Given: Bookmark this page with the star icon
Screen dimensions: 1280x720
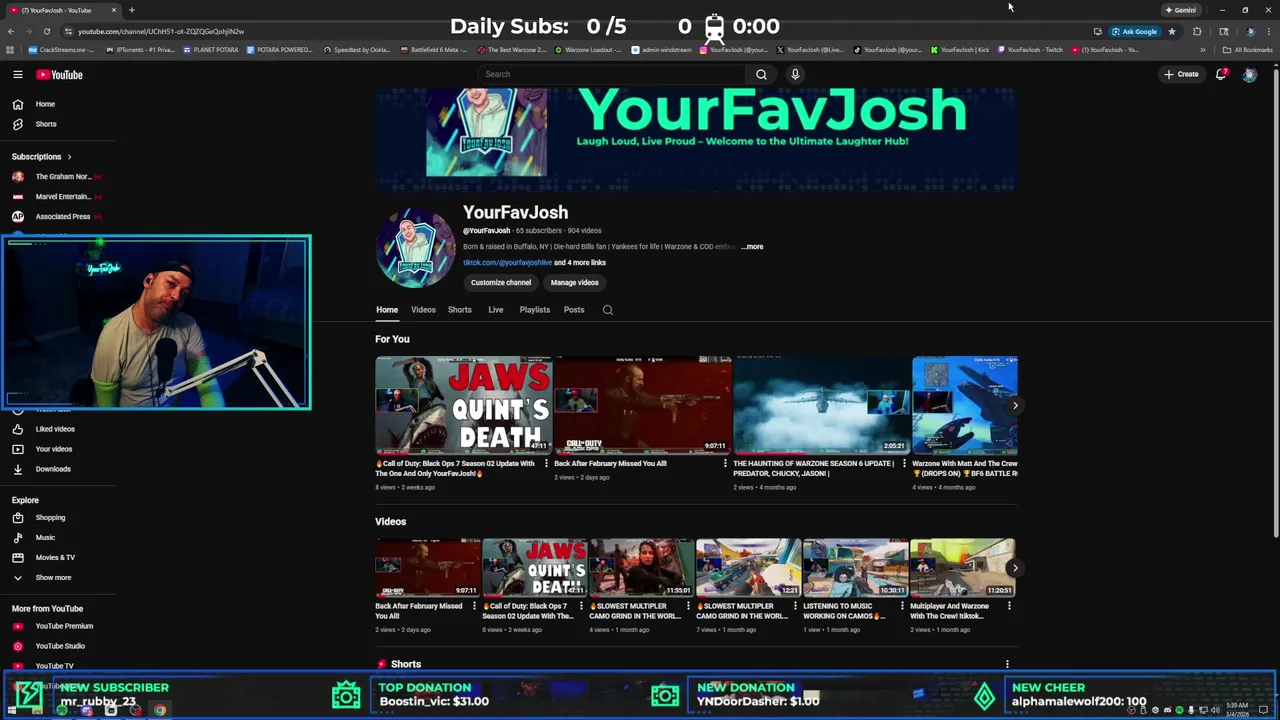Looking at the screenshot, I should 1172,31.
